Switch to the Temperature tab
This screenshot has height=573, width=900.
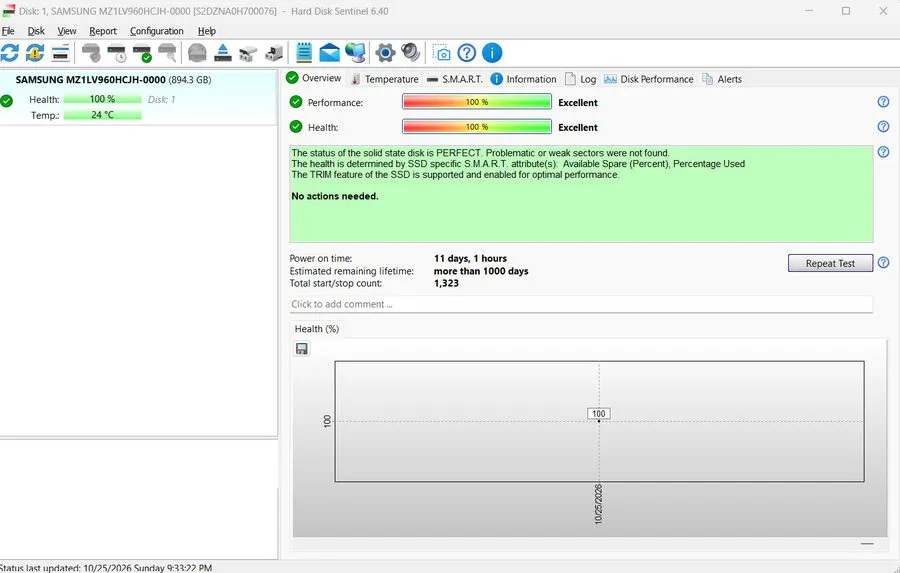tap(385, 79)
